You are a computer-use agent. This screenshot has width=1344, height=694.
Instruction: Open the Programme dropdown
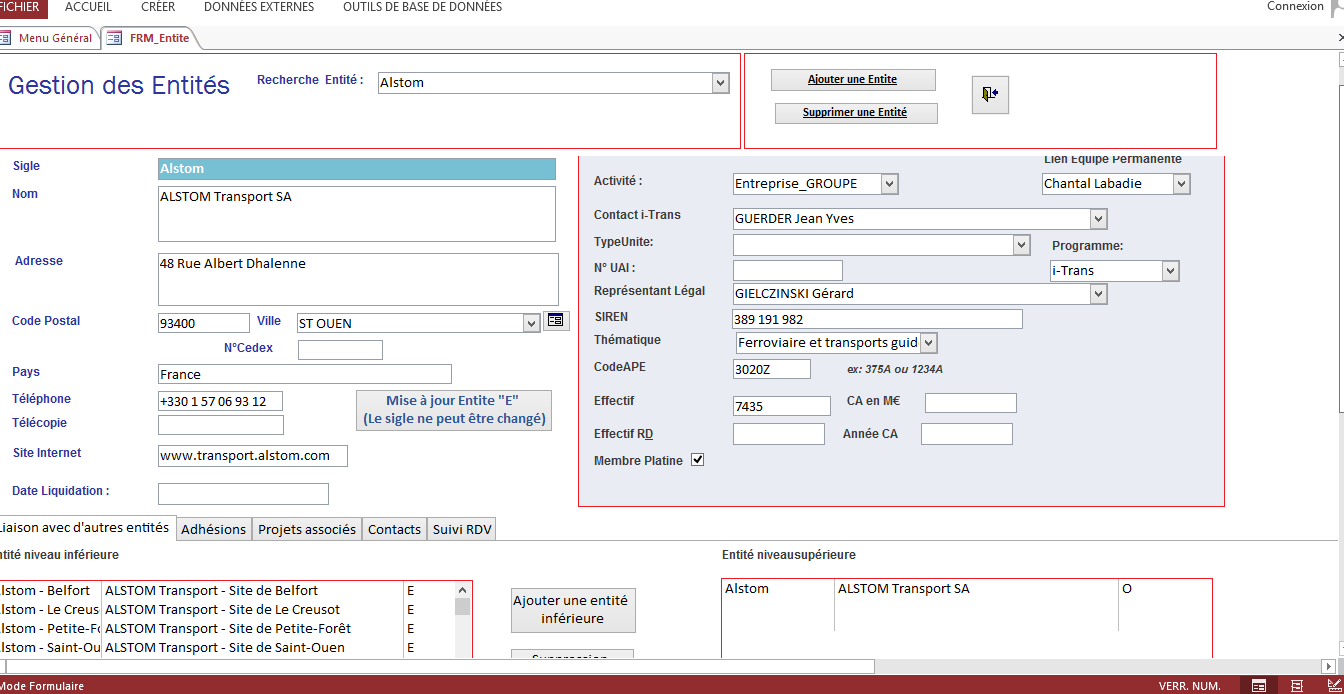click(1171, 271)
